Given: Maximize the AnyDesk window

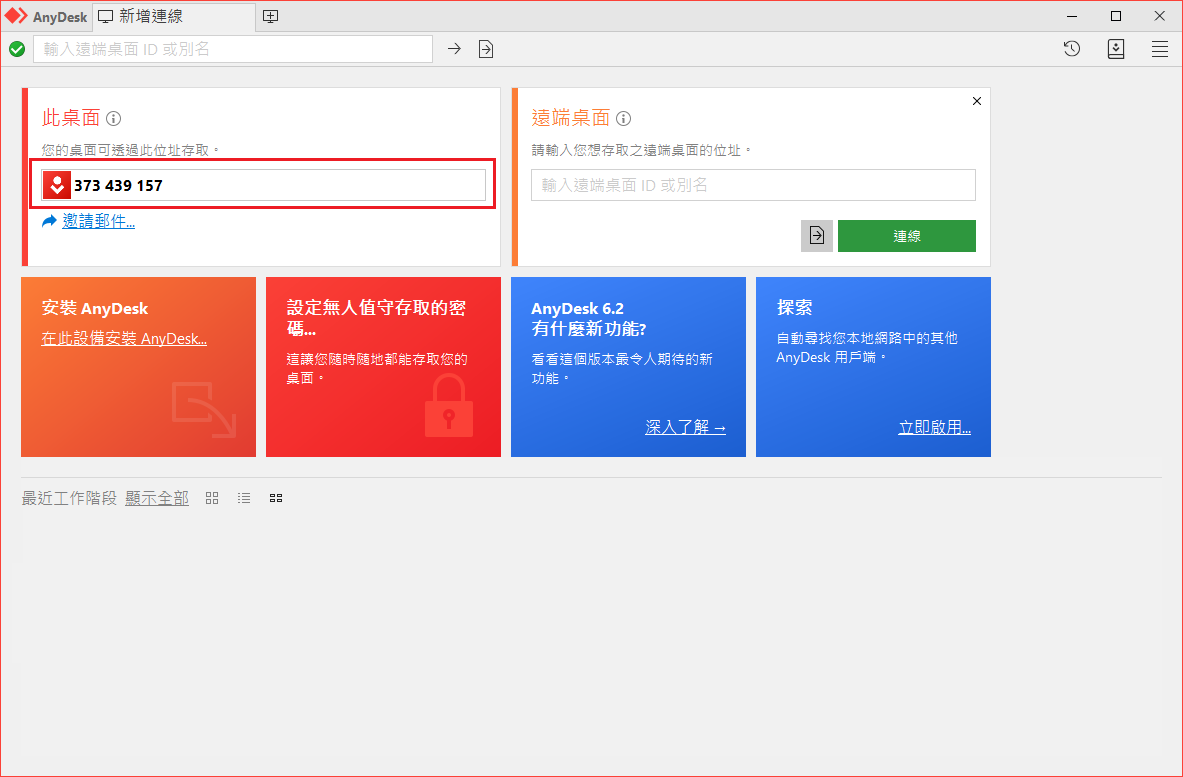Looking at the screenshot, I should click(1116, 16).
